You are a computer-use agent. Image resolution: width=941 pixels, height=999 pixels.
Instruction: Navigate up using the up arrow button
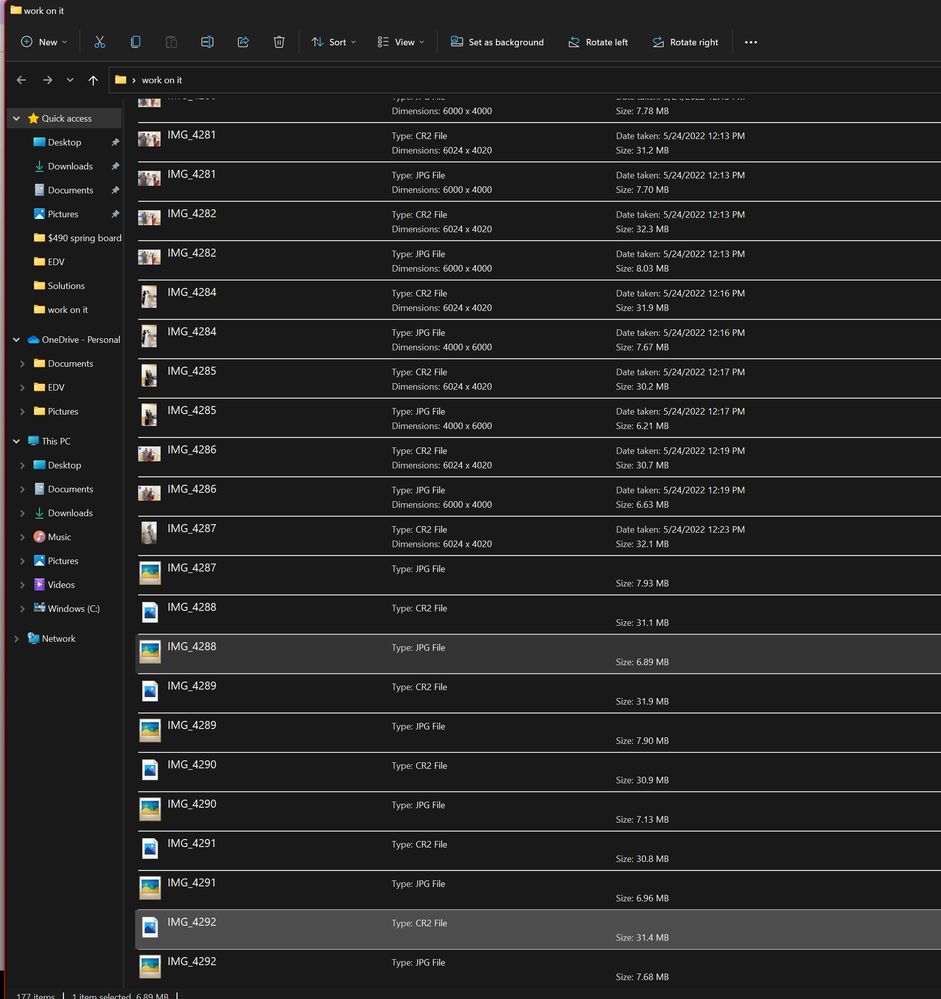click(x=93, y=80)
